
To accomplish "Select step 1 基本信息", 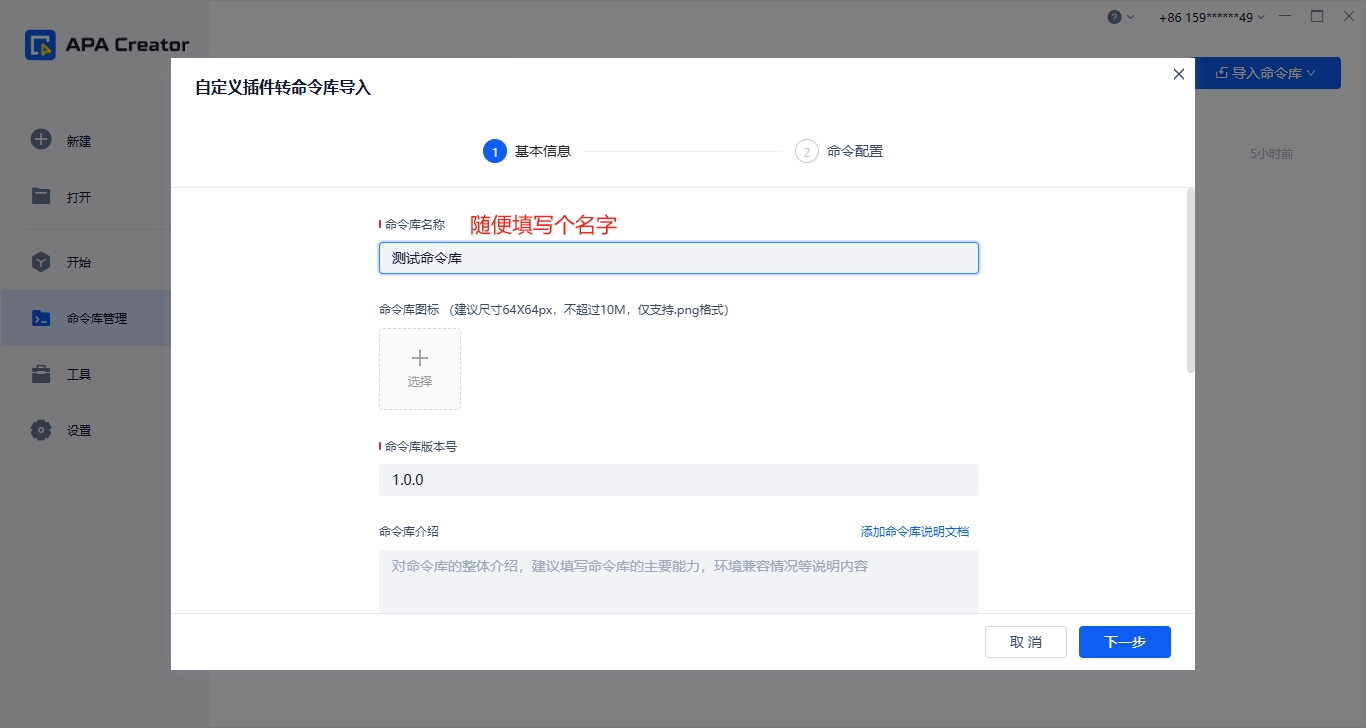I will pyautogui.click(x=527, y=152).
